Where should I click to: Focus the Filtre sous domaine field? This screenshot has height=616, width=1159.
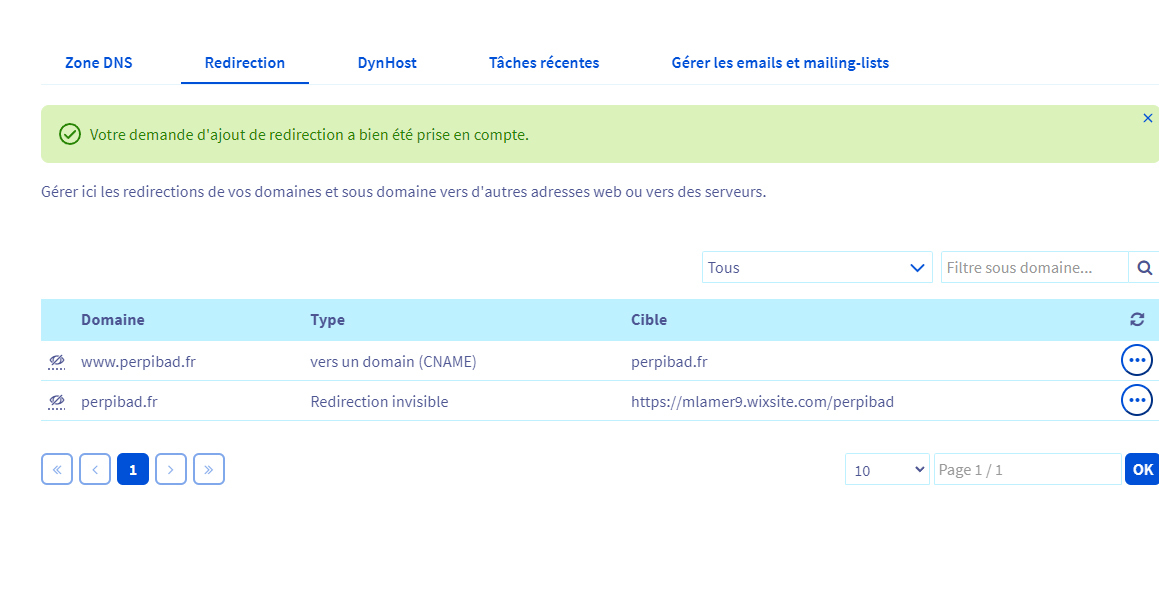(x=1034, y=268)
